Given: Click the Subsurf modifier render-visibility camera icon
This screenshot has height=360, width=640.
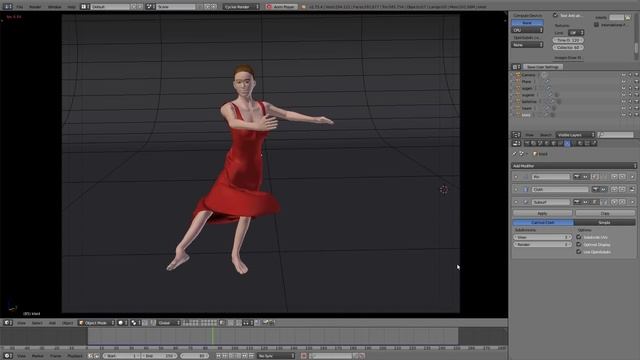Looking at the screenshot, I should click(577, 202).
